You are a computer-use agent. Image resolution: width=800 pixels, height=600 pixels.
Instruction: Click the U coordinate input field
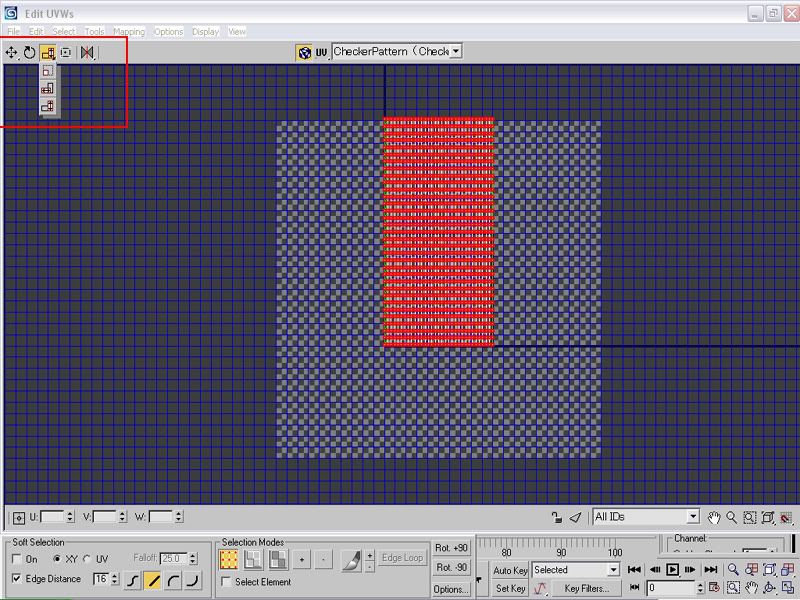53,517
